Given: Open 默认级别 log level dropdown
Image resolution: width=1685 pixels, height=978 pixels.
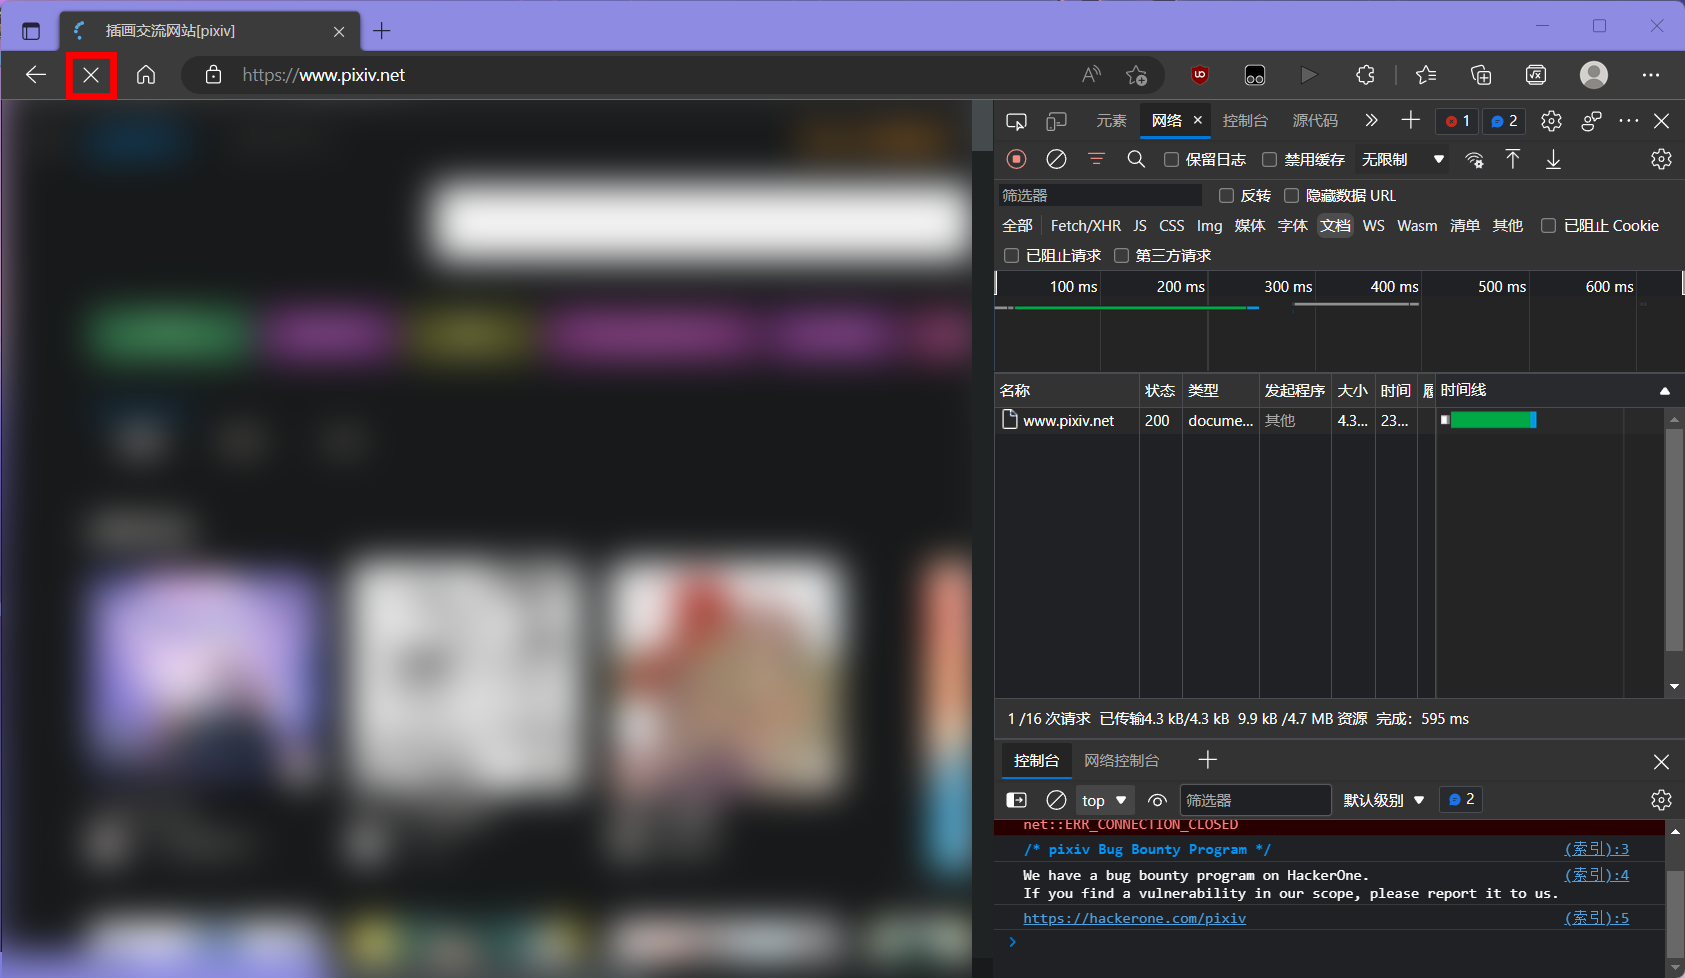Looking at the screenshot, I should [x=1384, y=800].
